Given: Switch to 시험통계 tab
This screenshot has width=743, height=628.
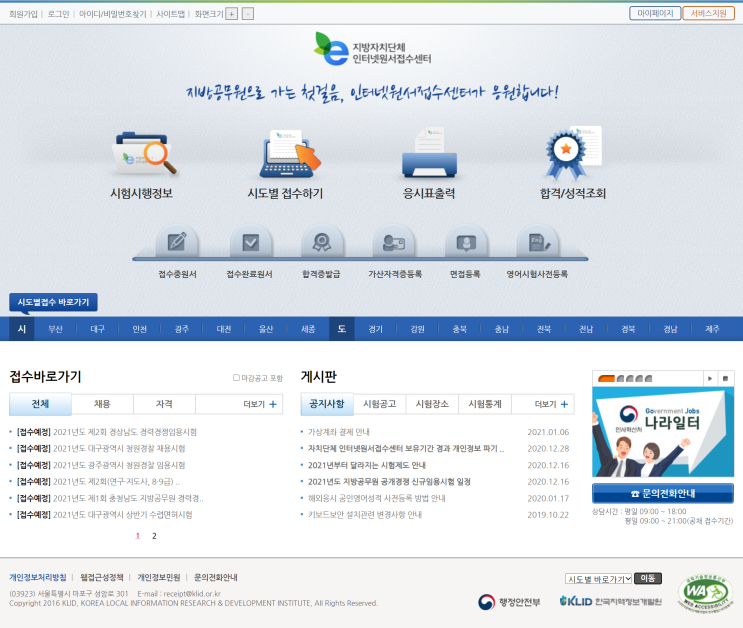Looking at the screenshot, I should pos(485,404).
